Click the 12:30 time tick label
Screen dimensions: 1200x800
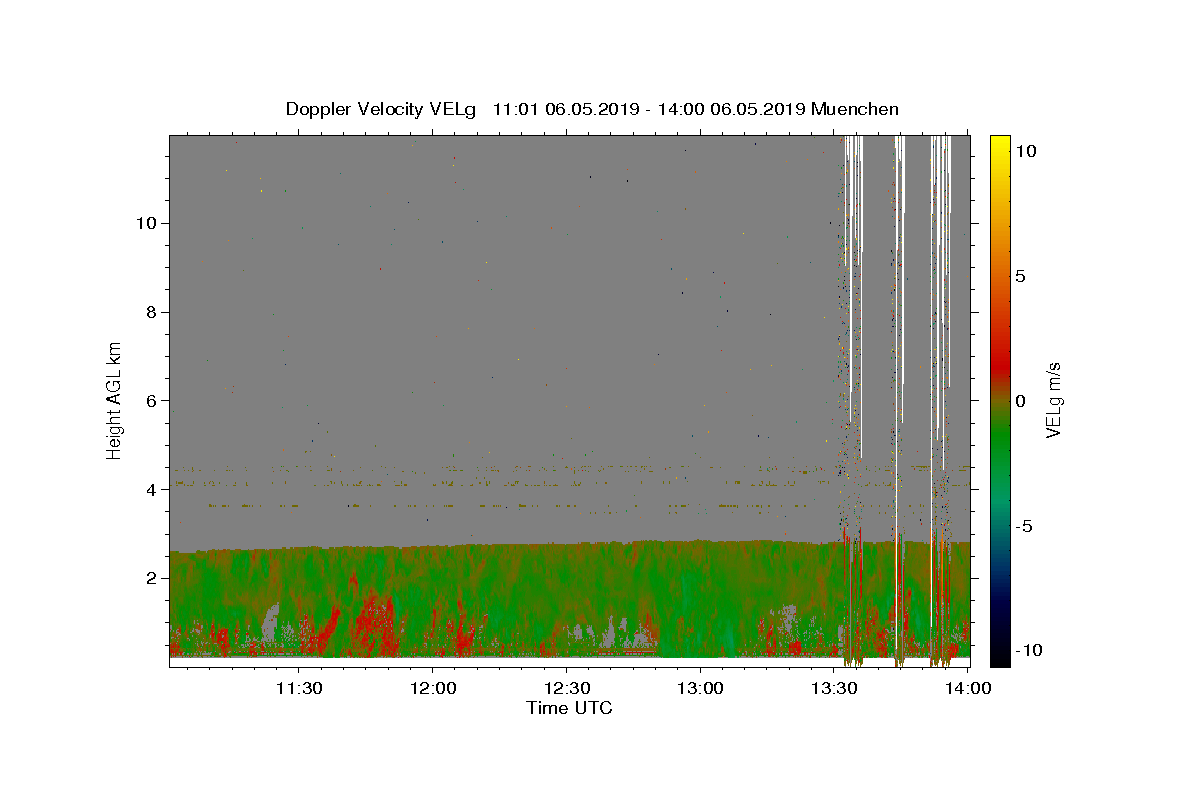(x=566, y=688)
